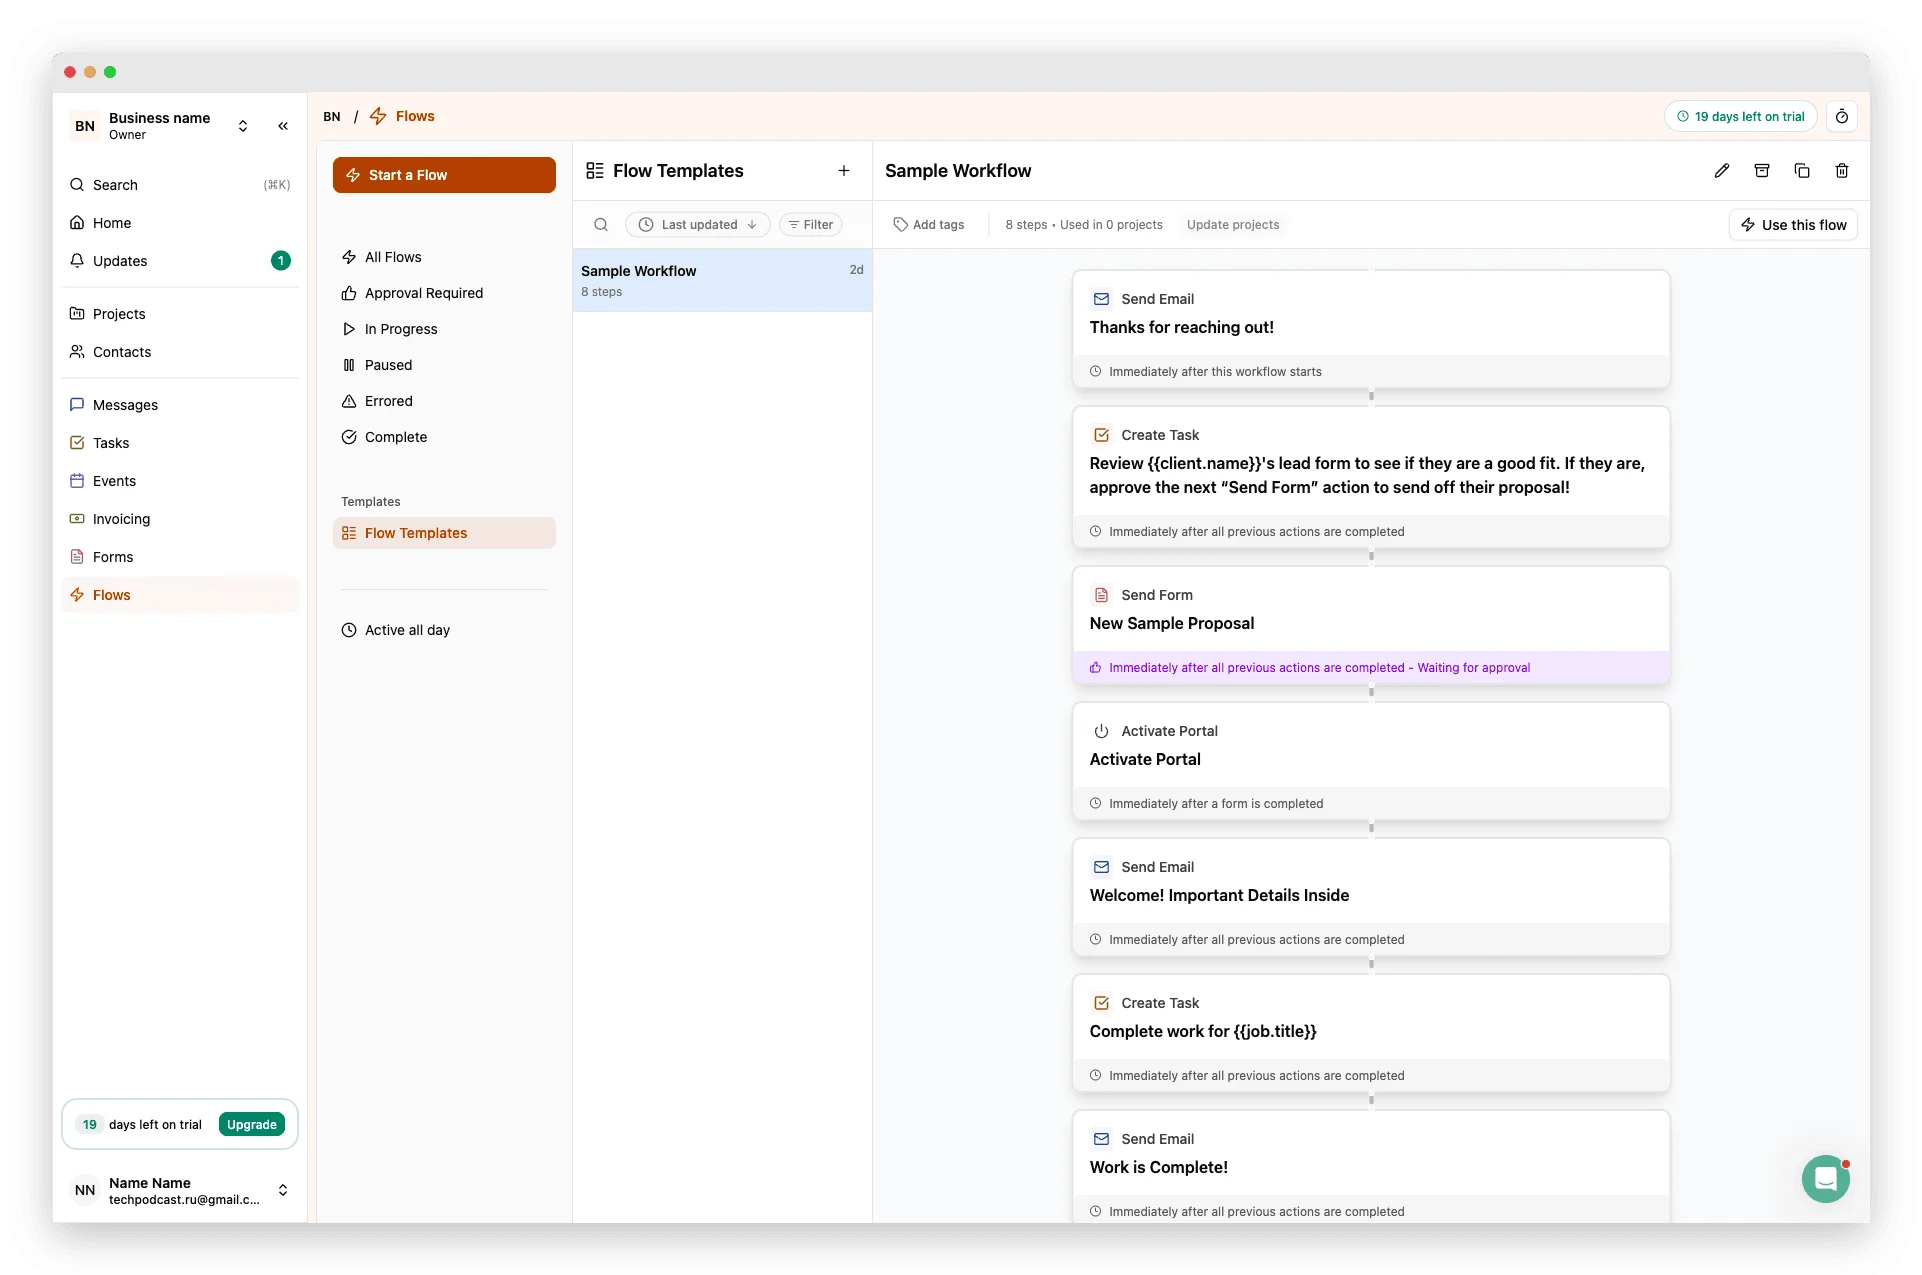Viewport: 1922px width, 1275px height.
Task: Edit Sample Workflow with pencil icon
Action: click(x=1722, y=171)
